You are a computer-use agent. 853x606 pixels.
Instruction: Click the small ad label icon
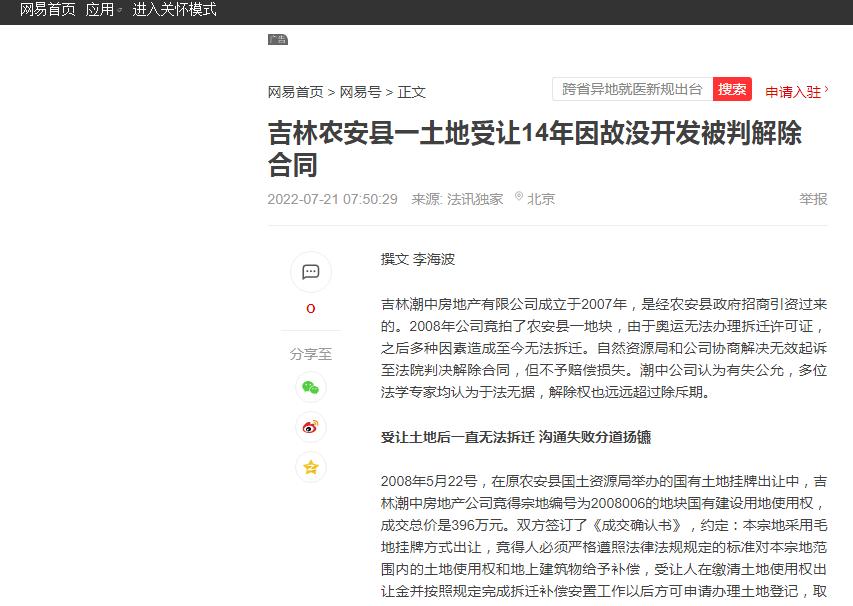pyautogui.click(x=278, y=40)
